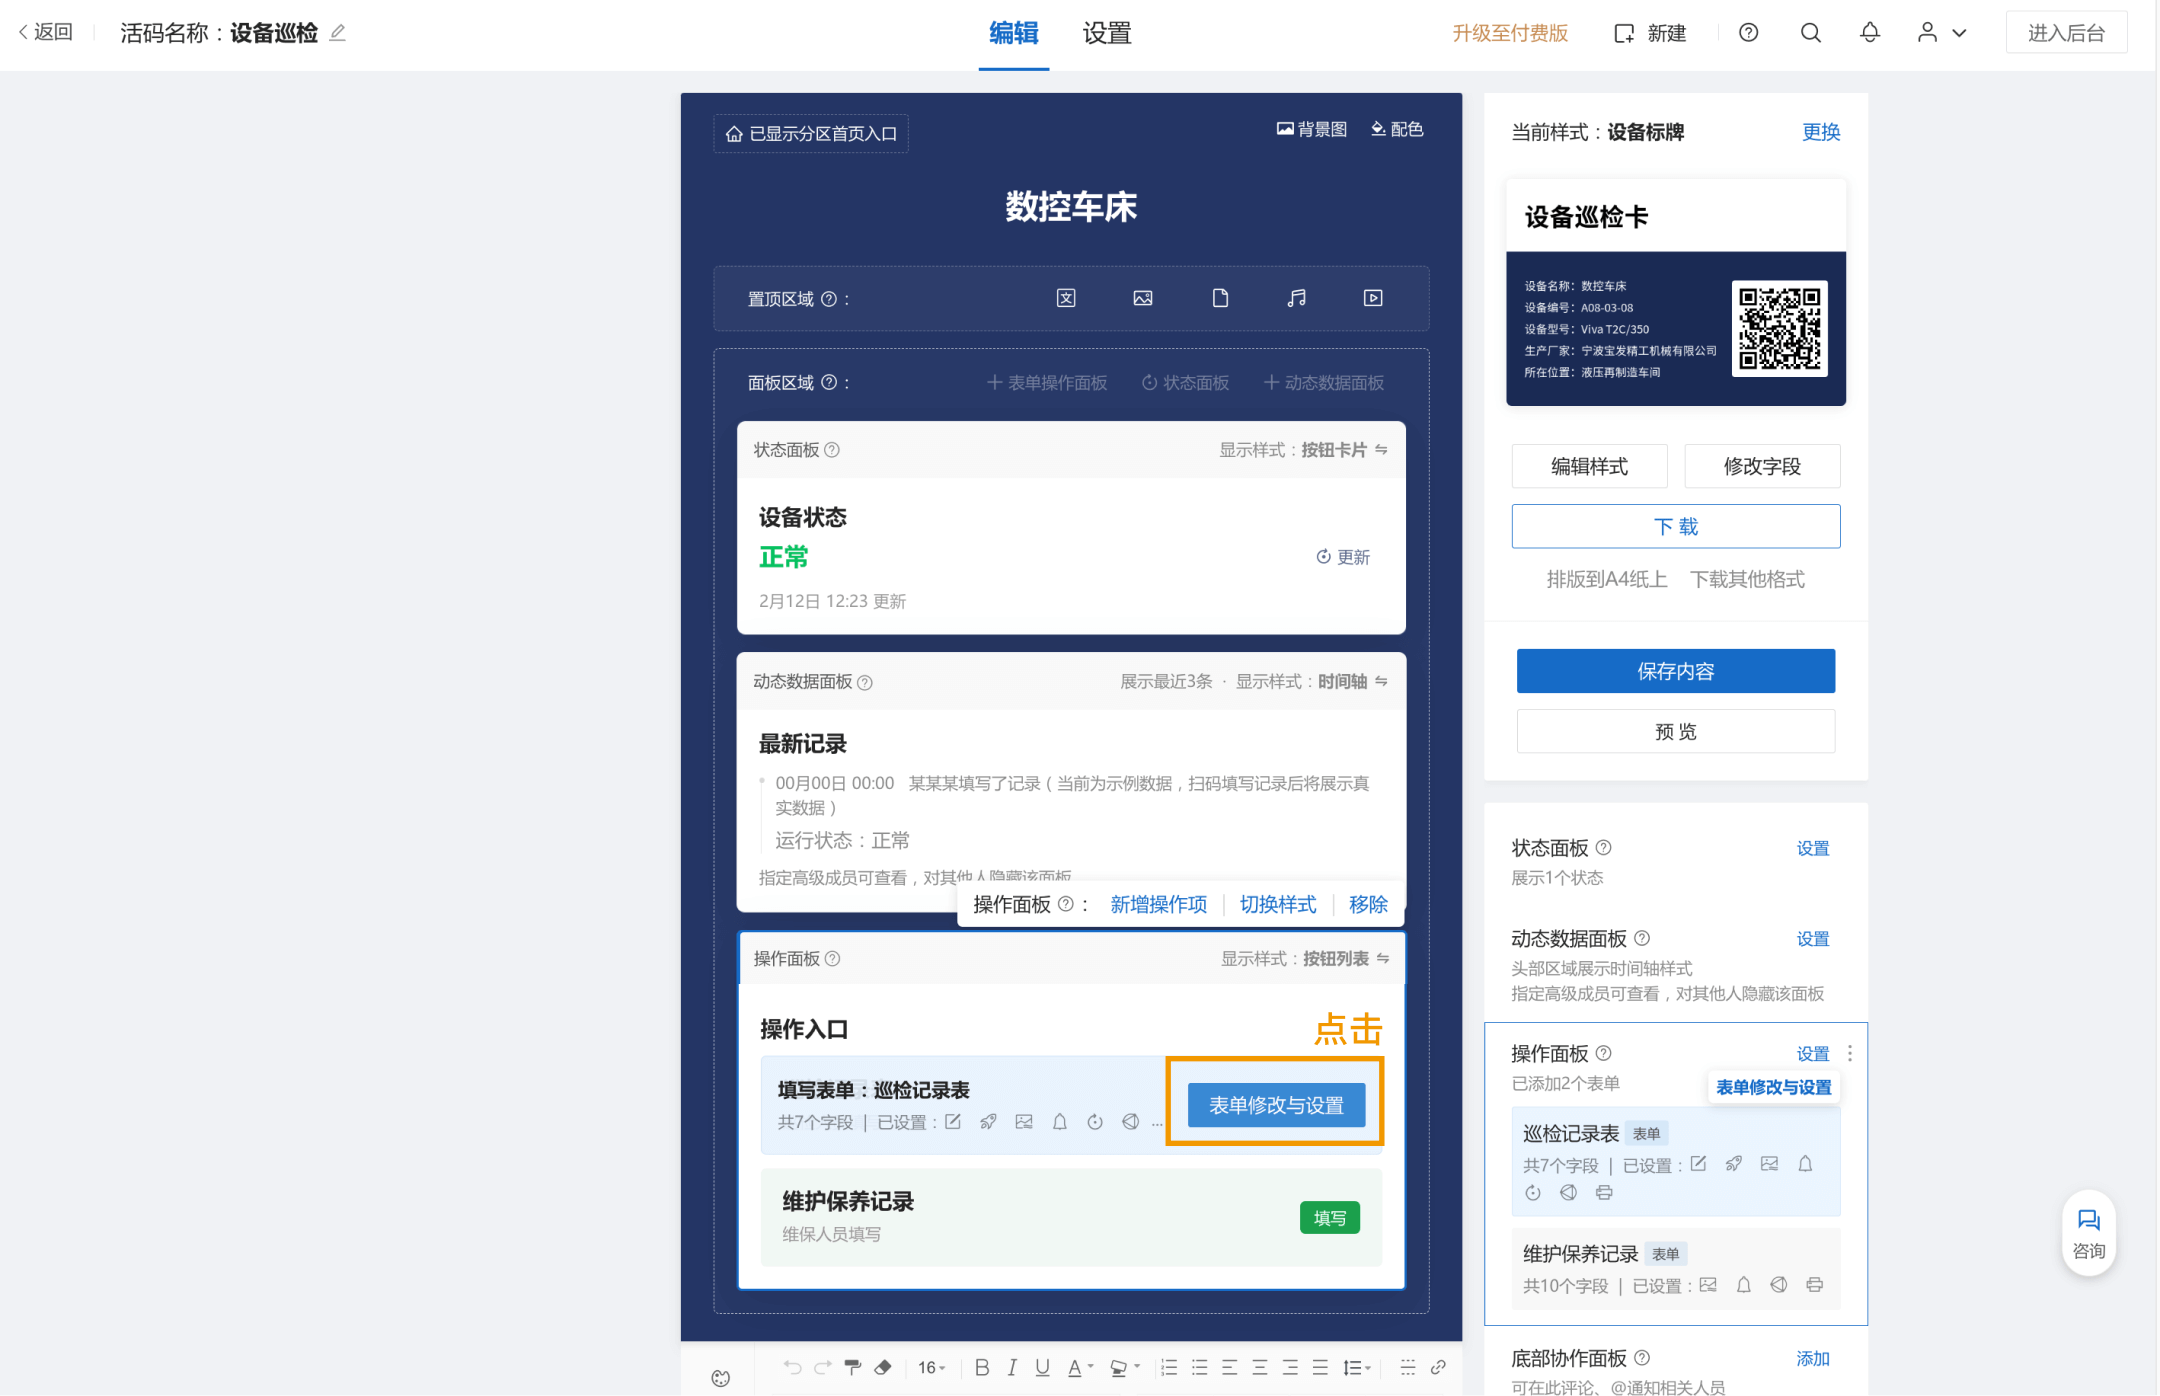Insert a form via the first 置顶区域 icon
The image size is (2160, 1396).
tap(1066, 298)
